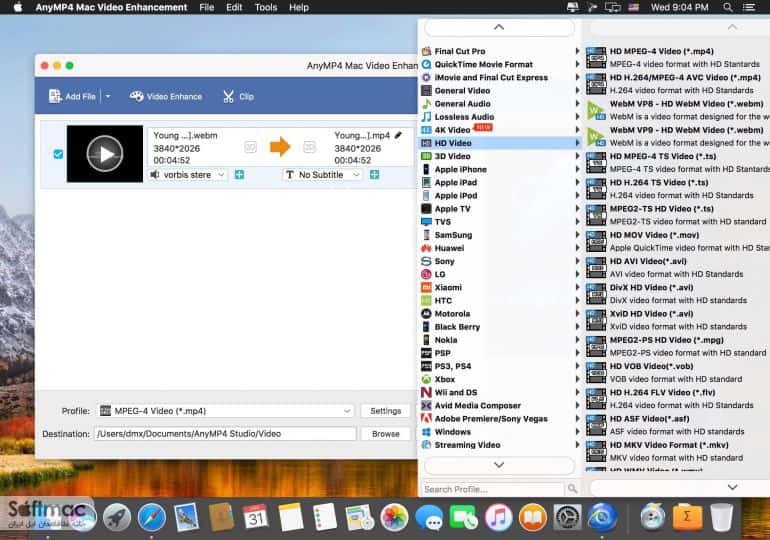Choose QuickTime Movie Format category
The image size is (770, 540).
point(500,64)
